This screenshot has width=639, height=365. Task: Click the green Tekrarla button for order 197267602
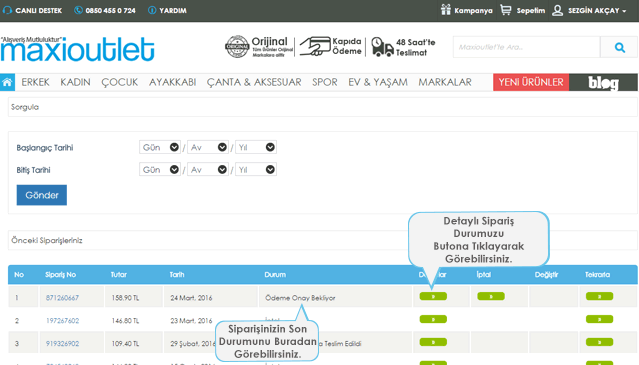599,319
